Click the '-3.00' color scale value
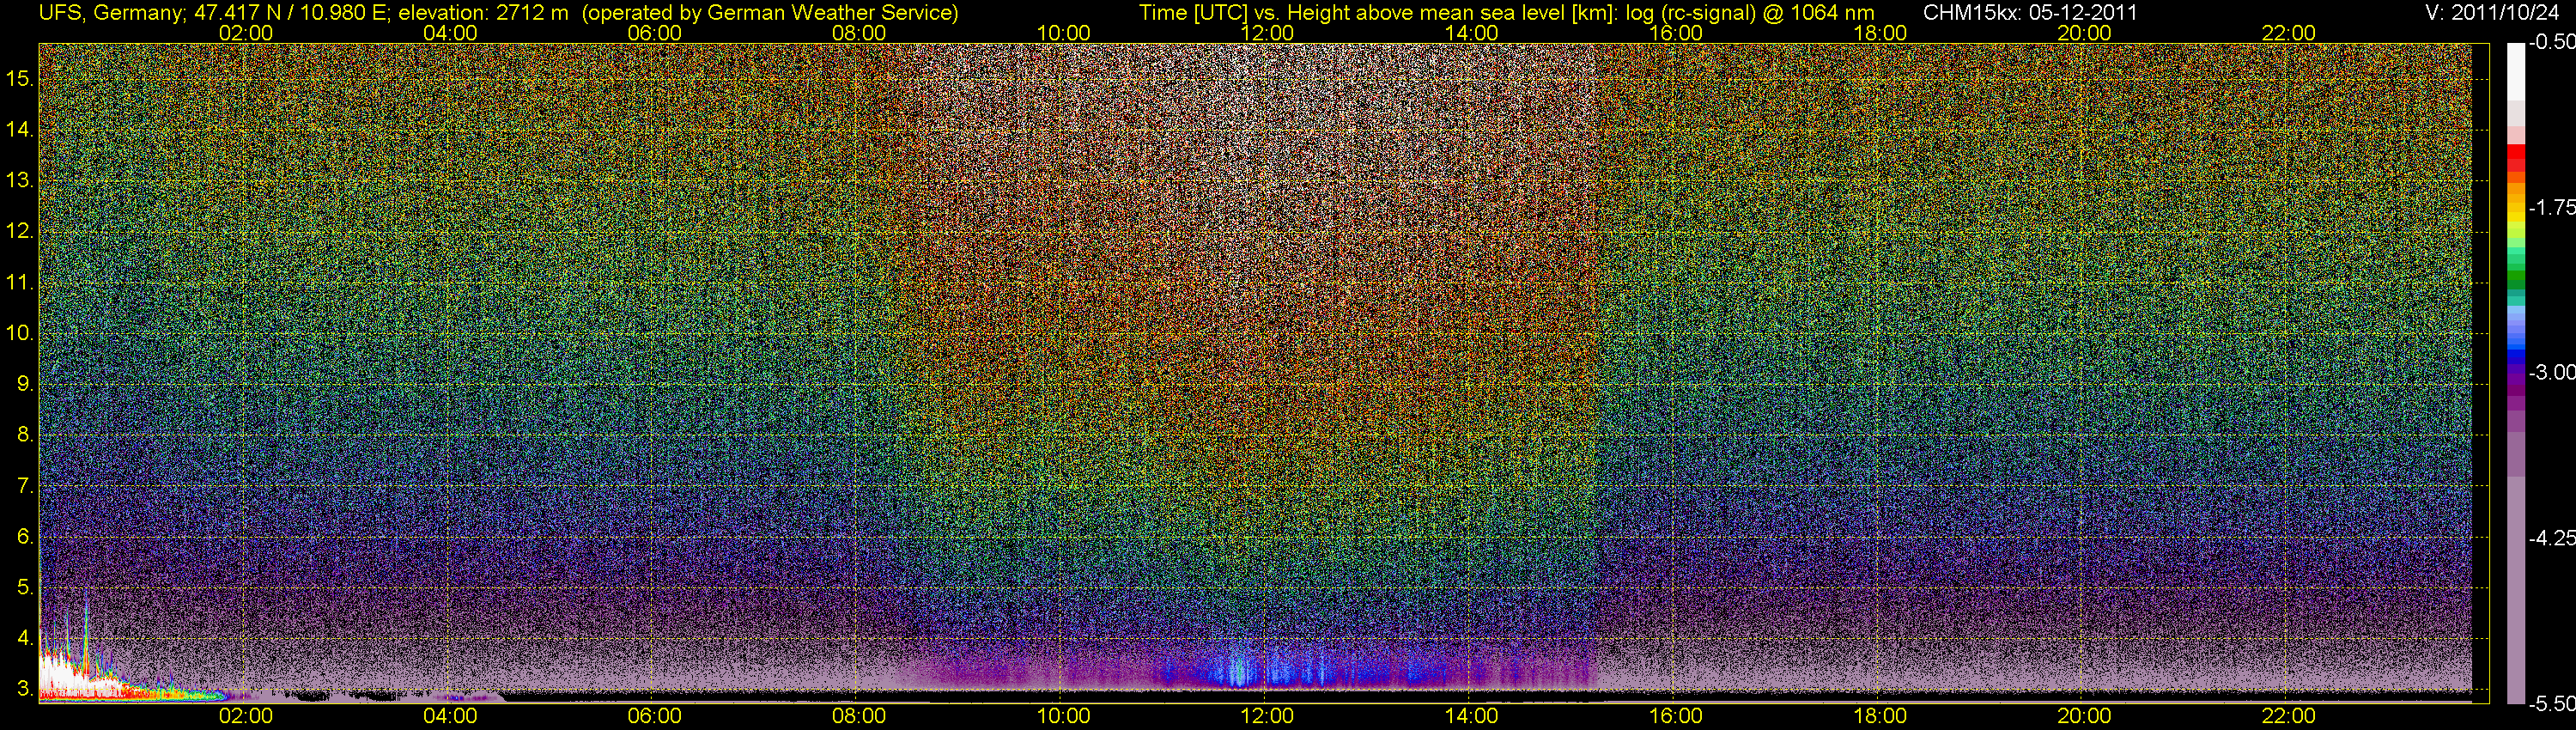 coord(2551,372)
